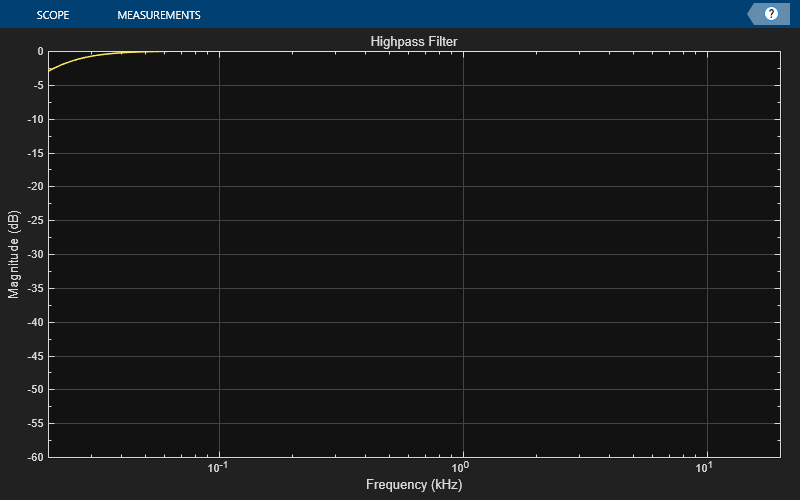Click the -45 y-axis tick label
Screen dimensions: 800x500
(x=36, y=356)
